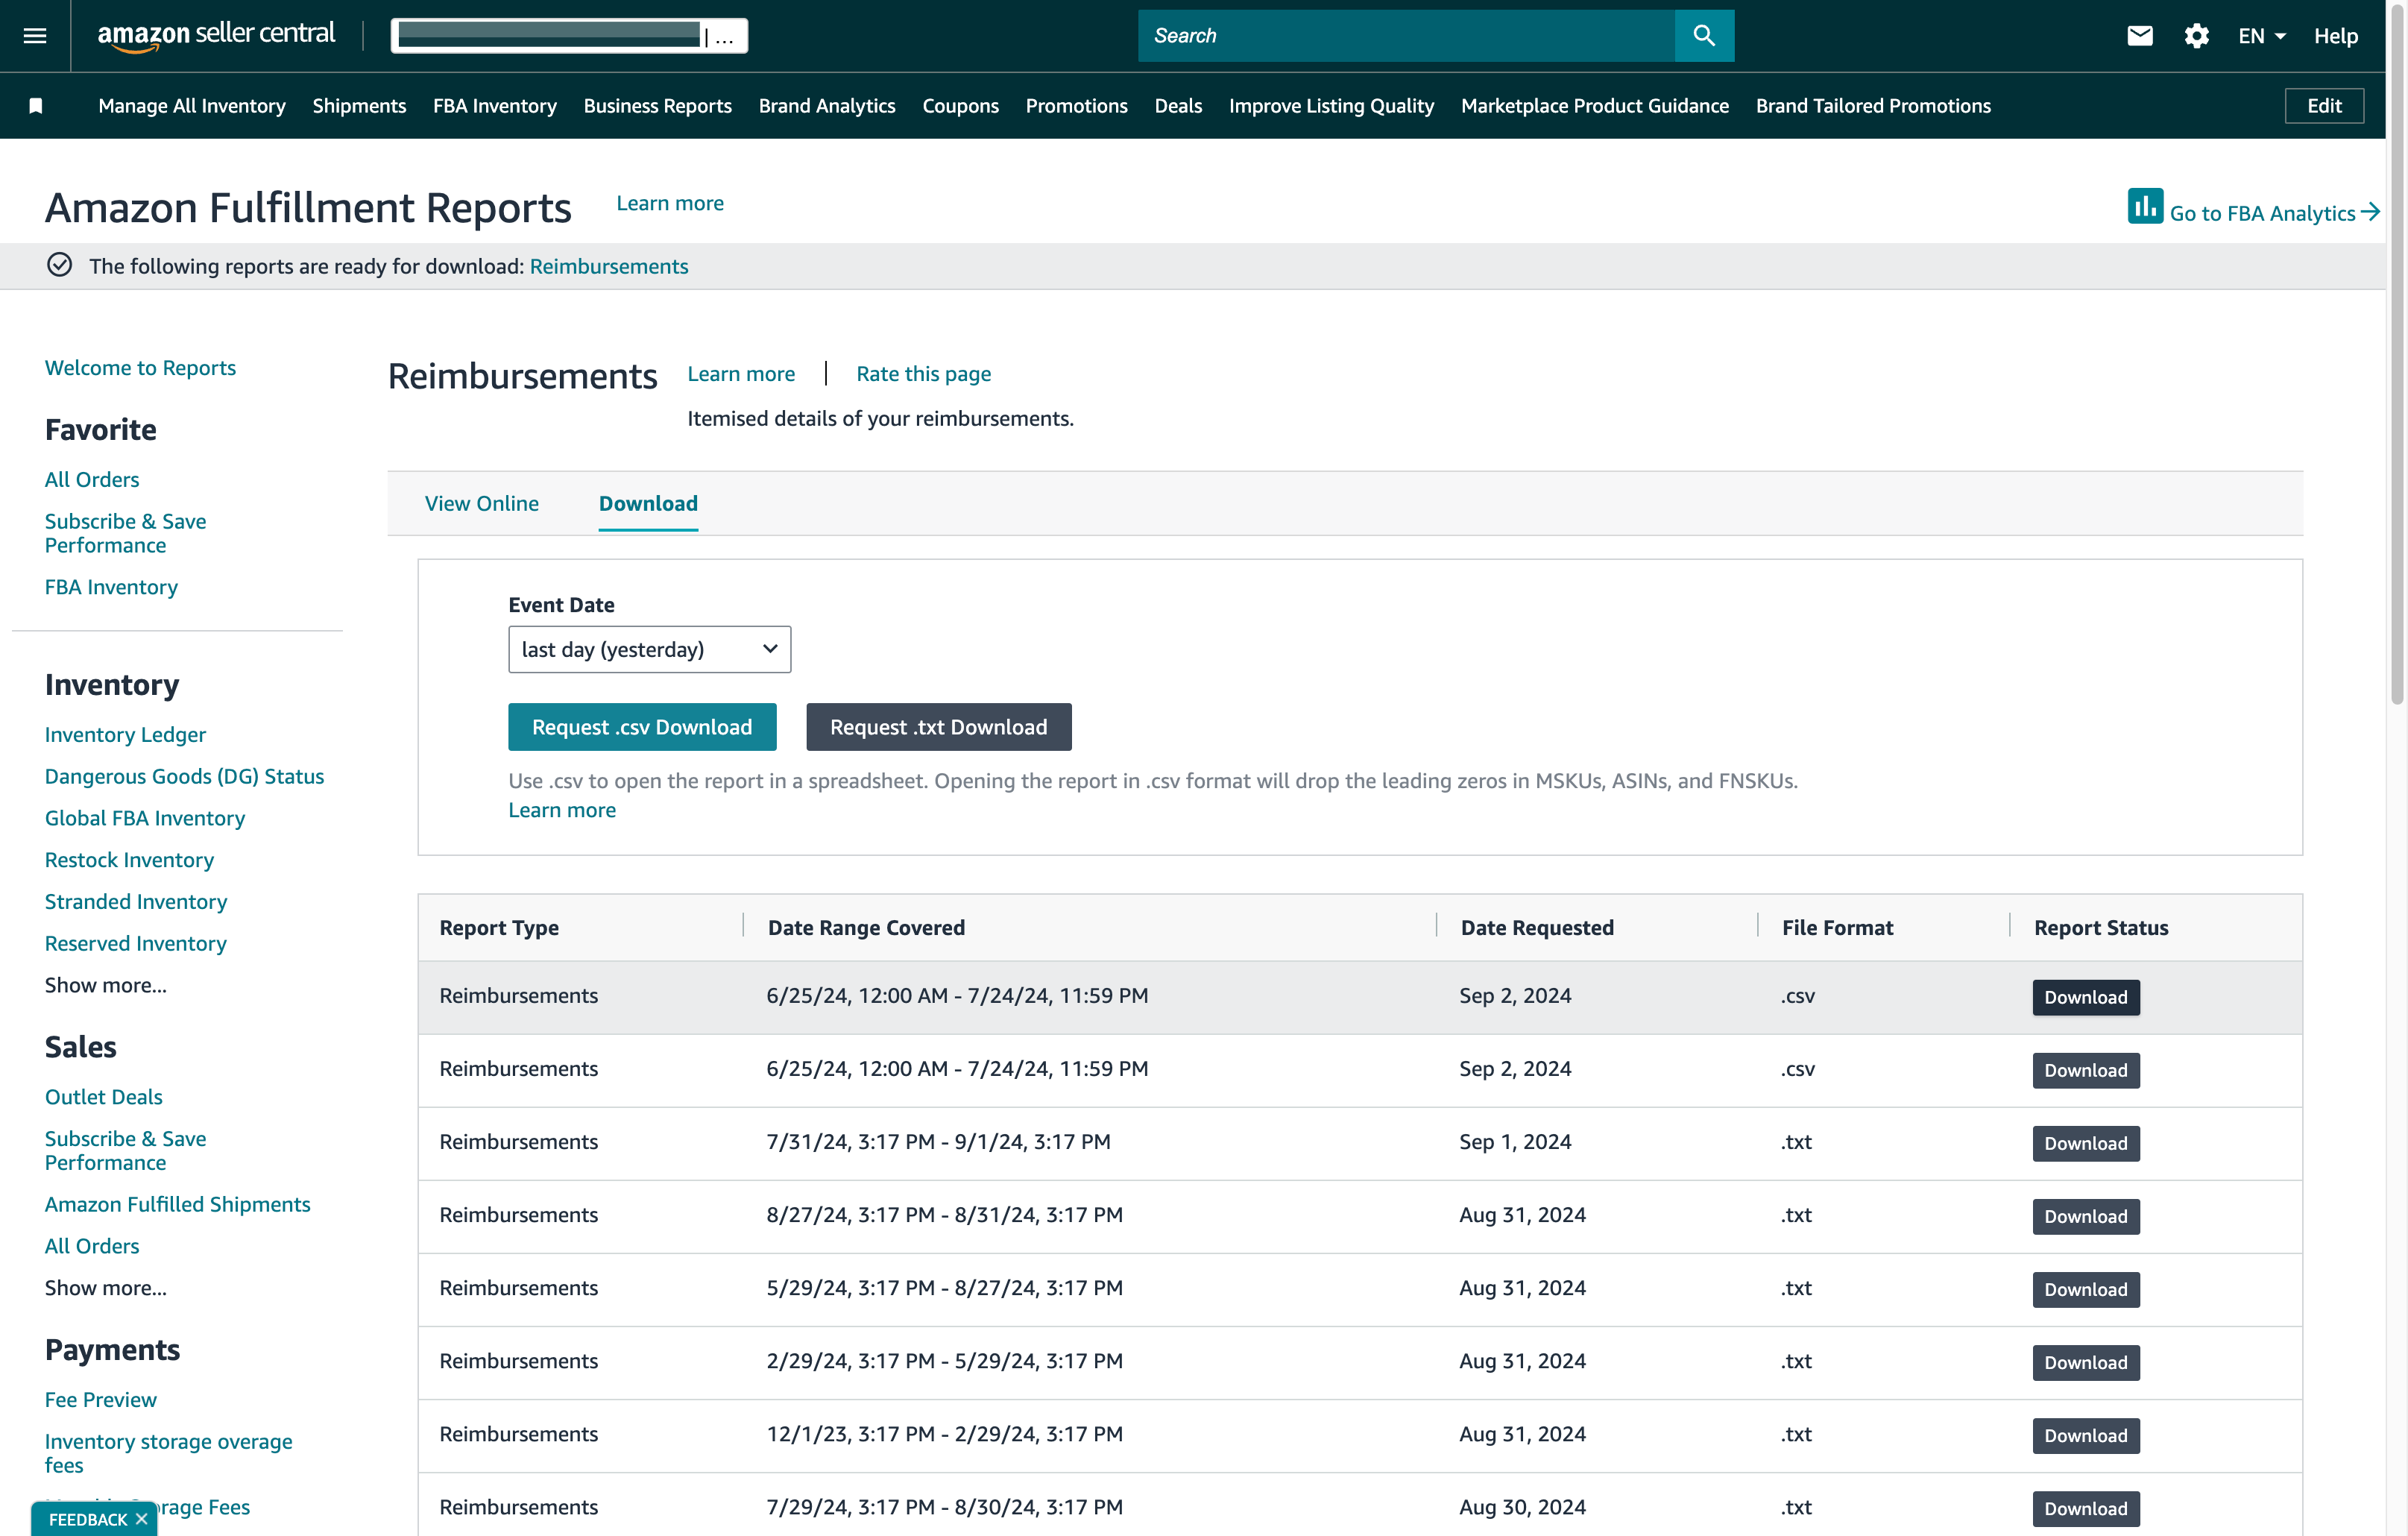Viewport: 2408px width, 1536px height.
Task: Expand the EN language dropdown
Action: point(2262,36)
